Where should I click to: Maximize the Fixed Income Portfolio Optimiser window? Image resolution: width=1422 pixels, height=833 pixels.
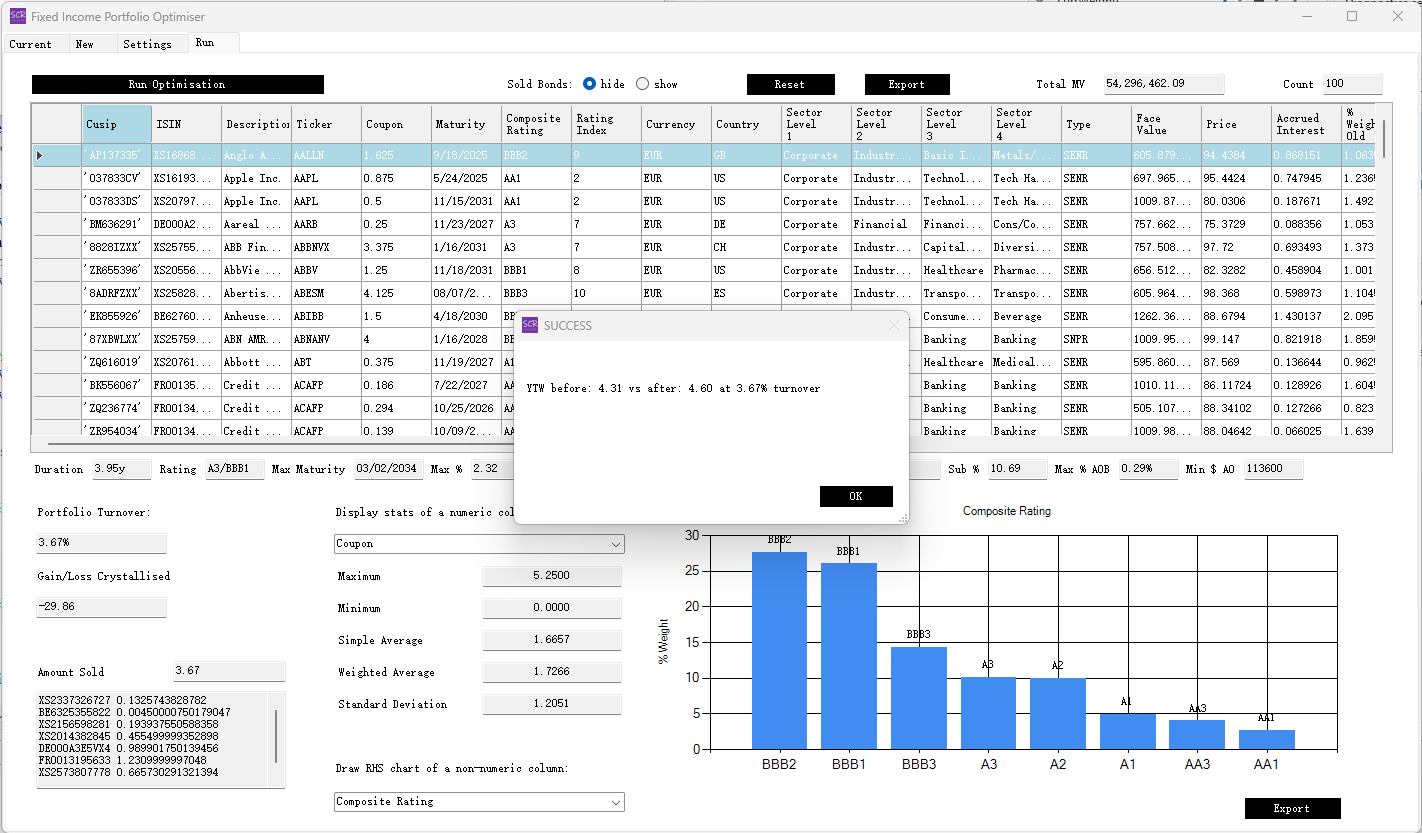1352,16
